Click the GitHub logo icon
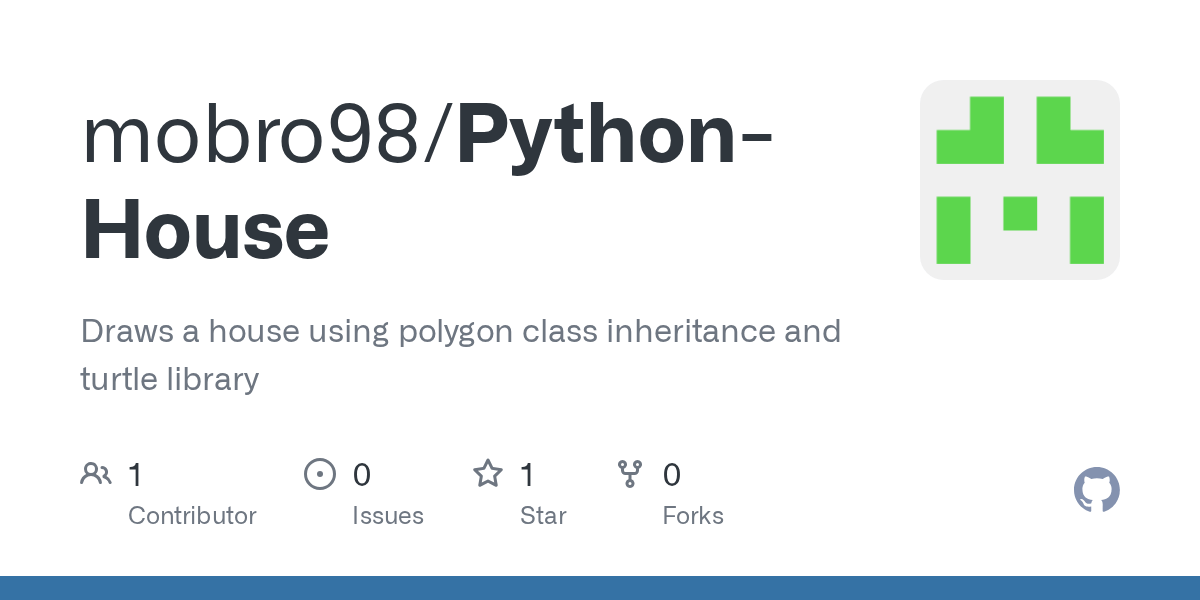 1096,490
